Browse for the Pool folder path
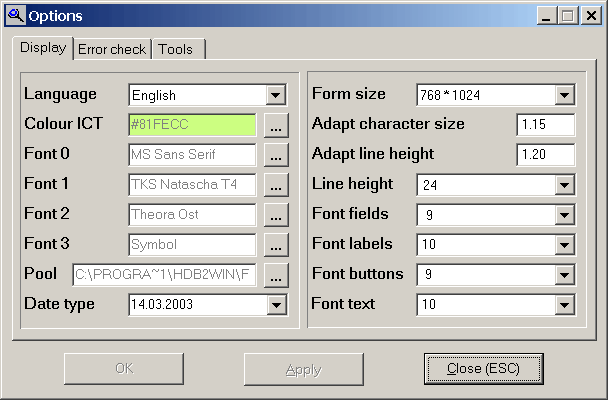 tap(277, 275)
